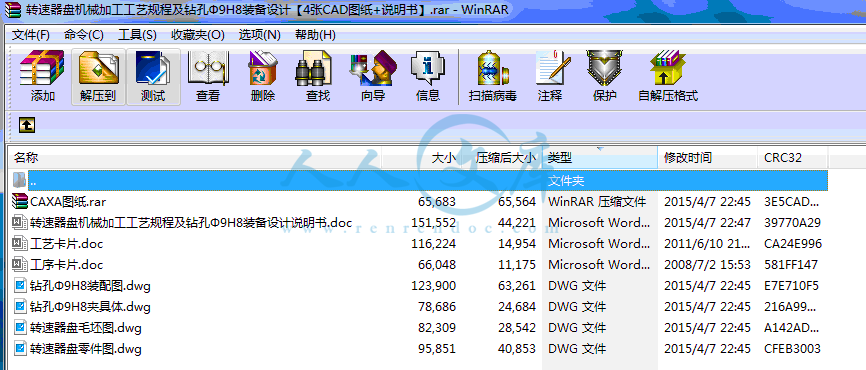This screenshot has height=370, width=866.
Task: Click the 钻孔Φ9H8装配图.dwg file icon
Action: pyautogui.click(x=20, y=286)
